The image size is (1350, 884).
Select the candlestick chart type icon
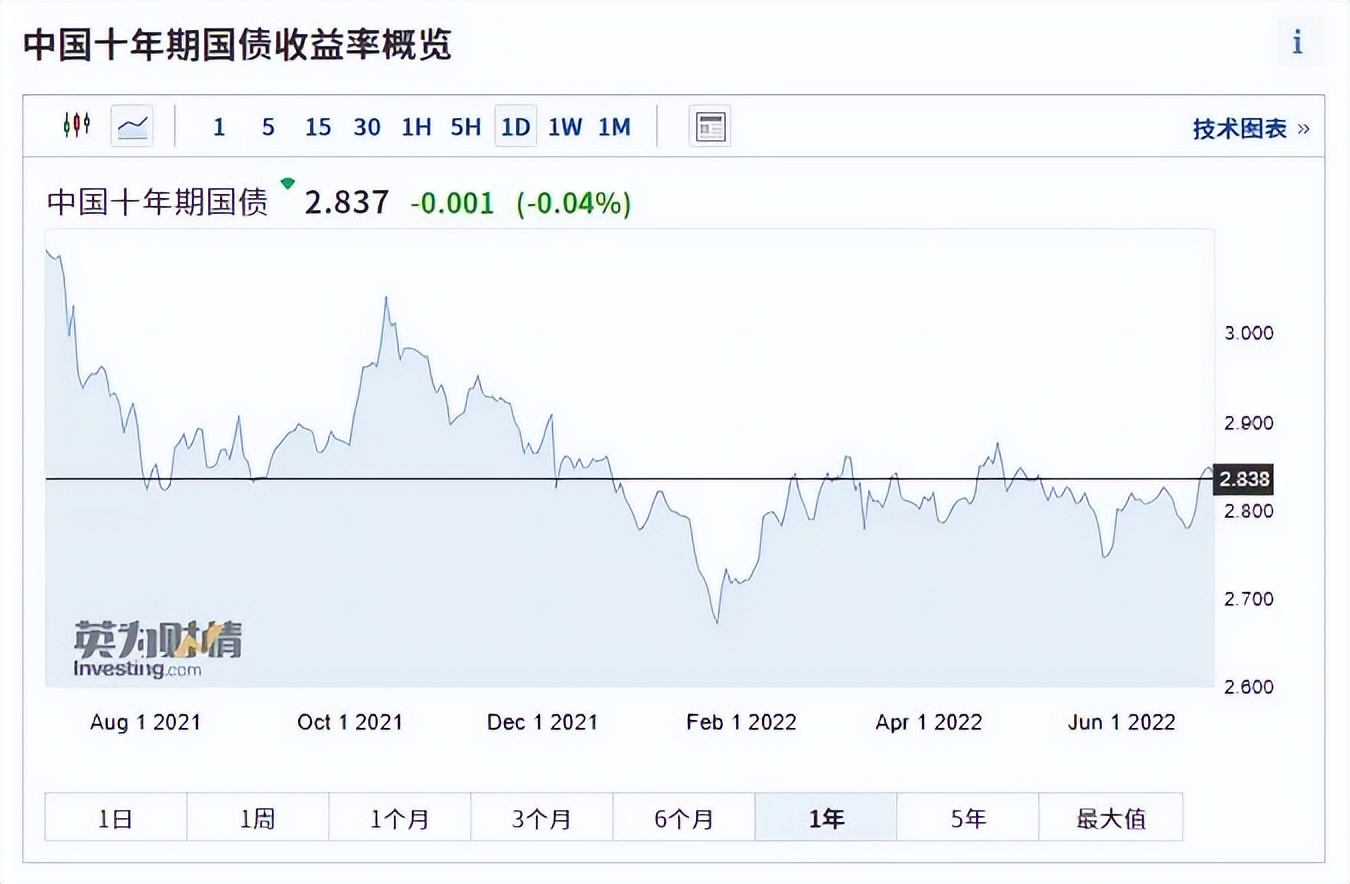(75, 126)
